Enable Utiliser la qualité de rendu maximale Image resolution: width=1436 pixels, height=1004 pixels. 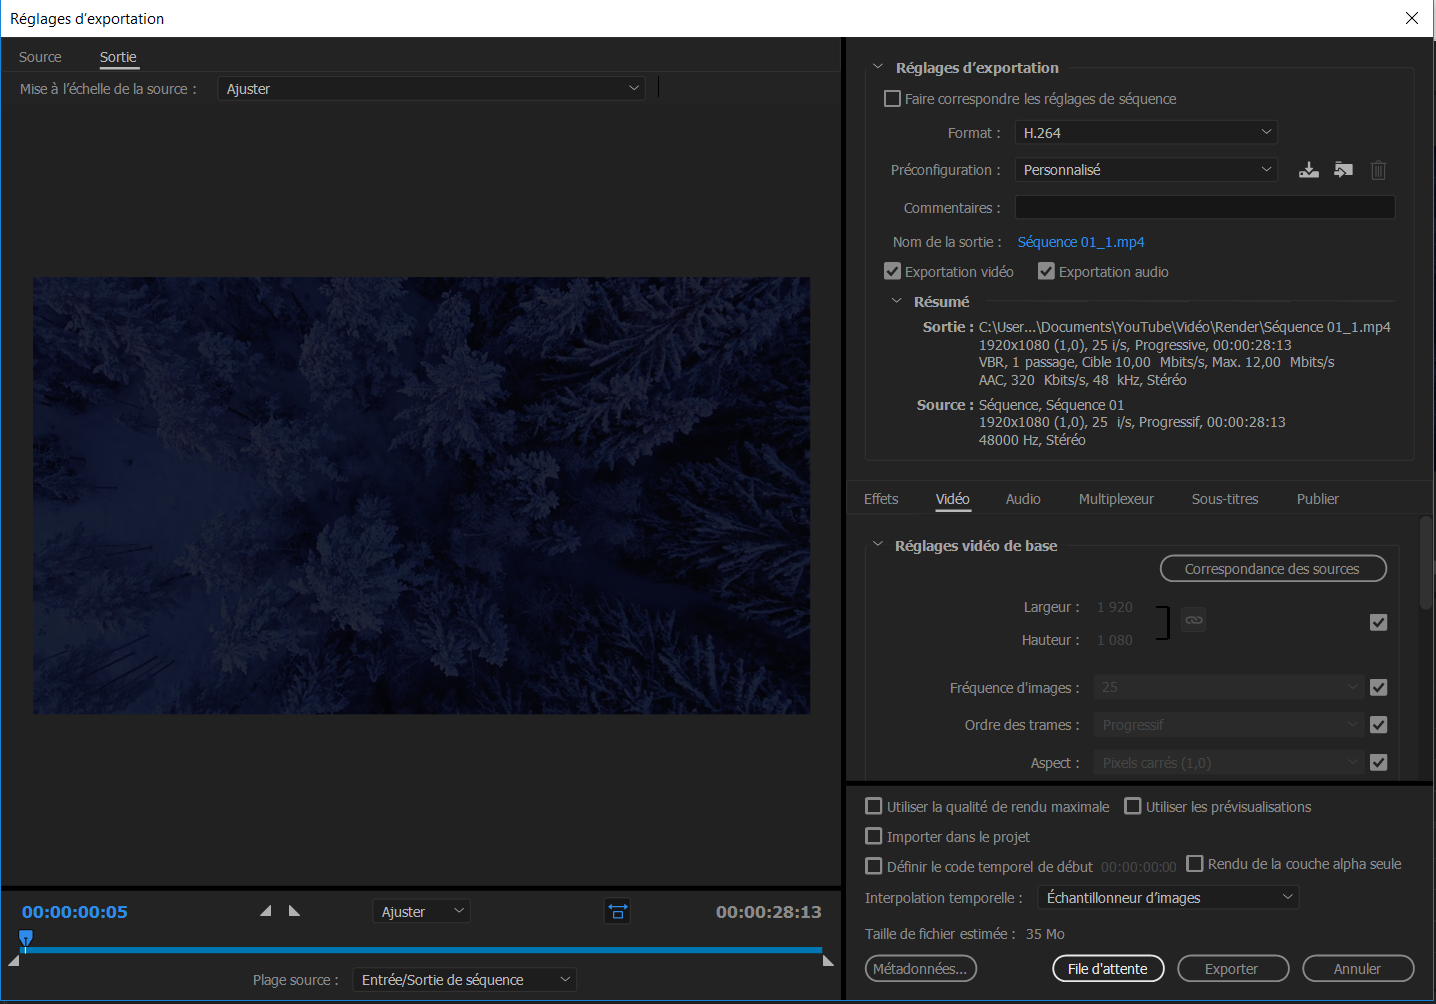874,806
